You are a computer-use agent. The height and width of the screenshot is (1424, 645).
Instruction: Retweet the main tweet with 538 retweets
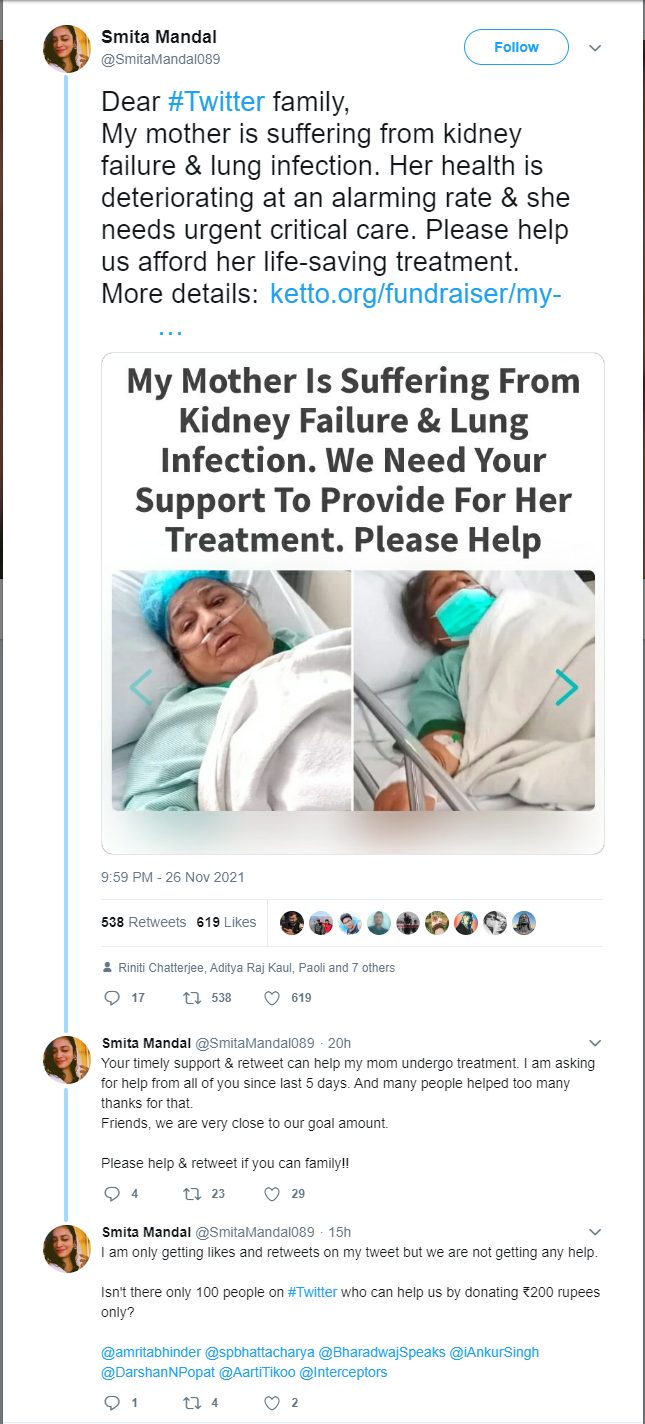pos(191,997)
